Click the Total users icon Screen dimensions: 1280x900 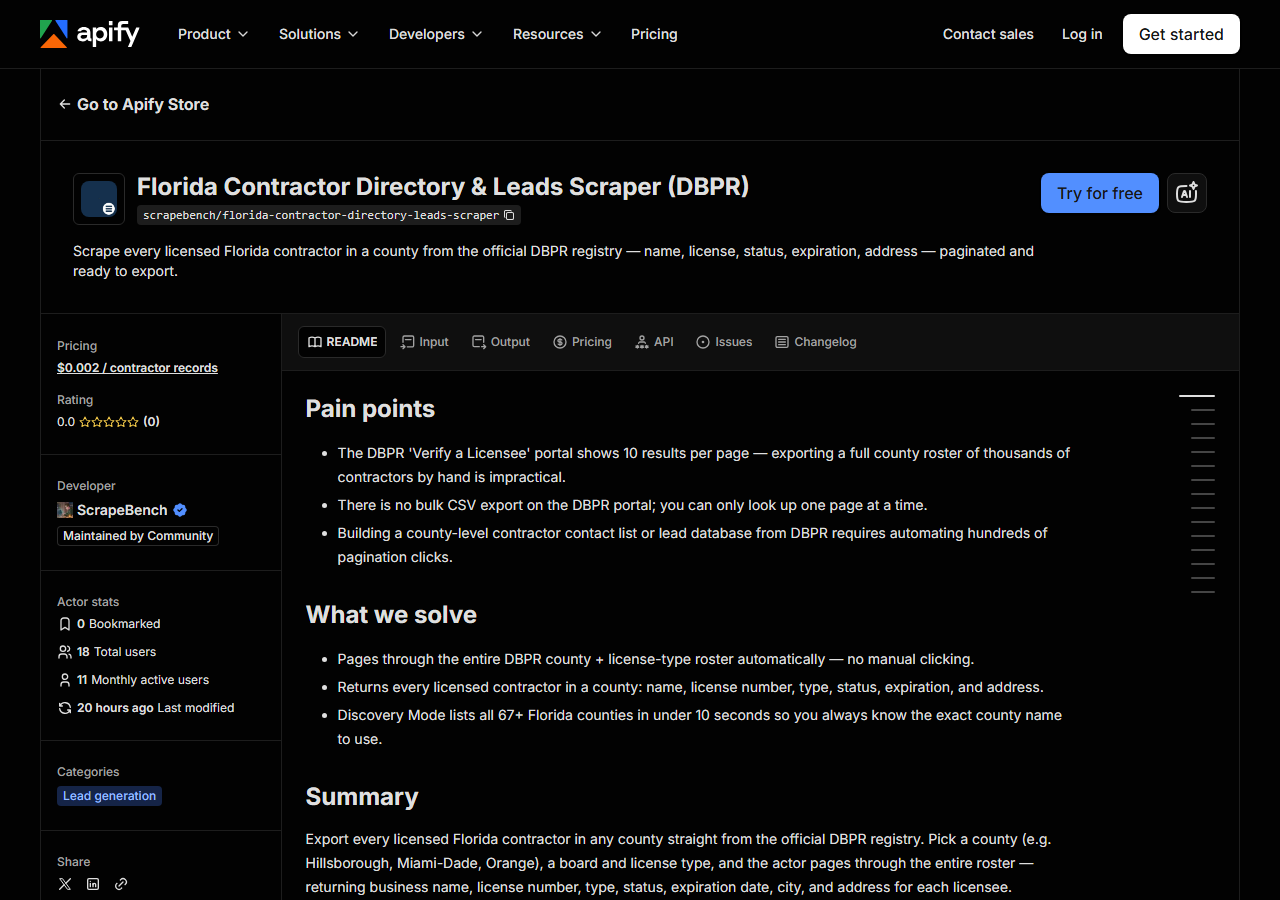65,652
